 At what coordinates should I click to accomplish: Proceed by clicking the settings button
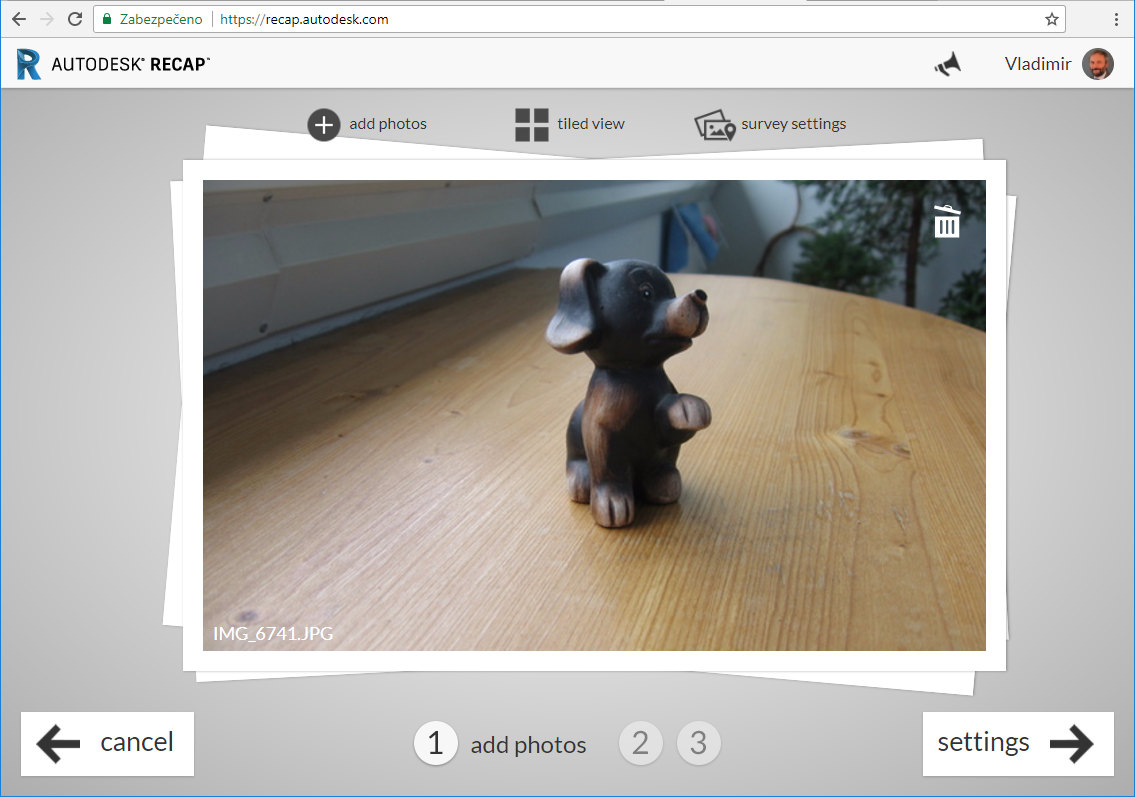point(1018,743)
